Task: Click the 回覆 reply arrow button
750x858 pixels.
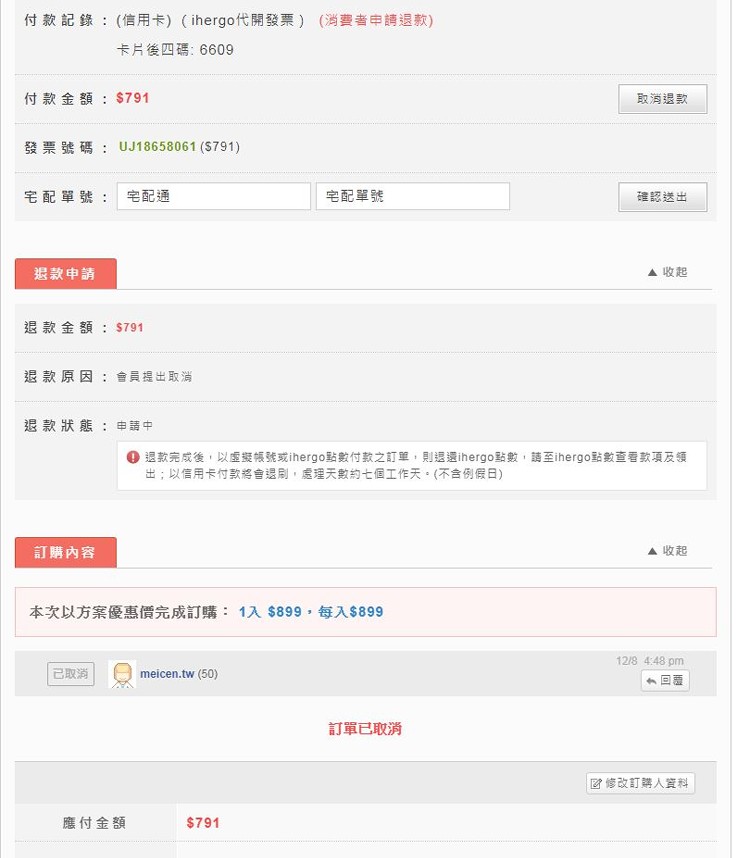Action: (x=665, y=681)
